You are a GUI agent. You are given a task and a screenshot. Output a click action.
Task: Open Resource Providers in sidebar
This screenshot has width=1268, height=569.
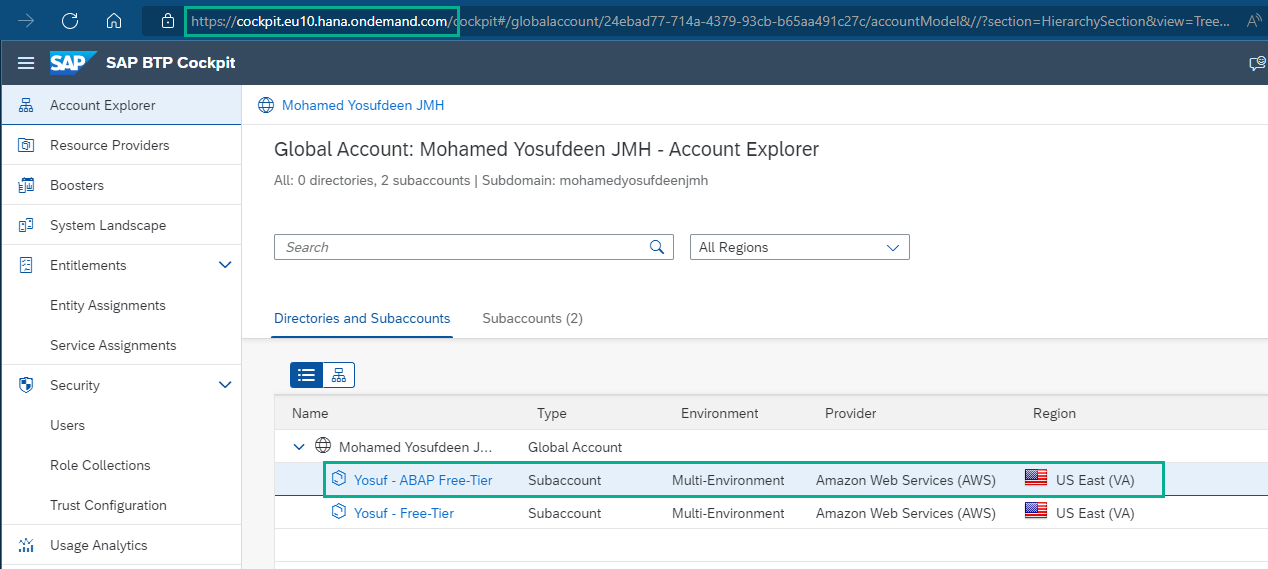[x=121, y=145]
